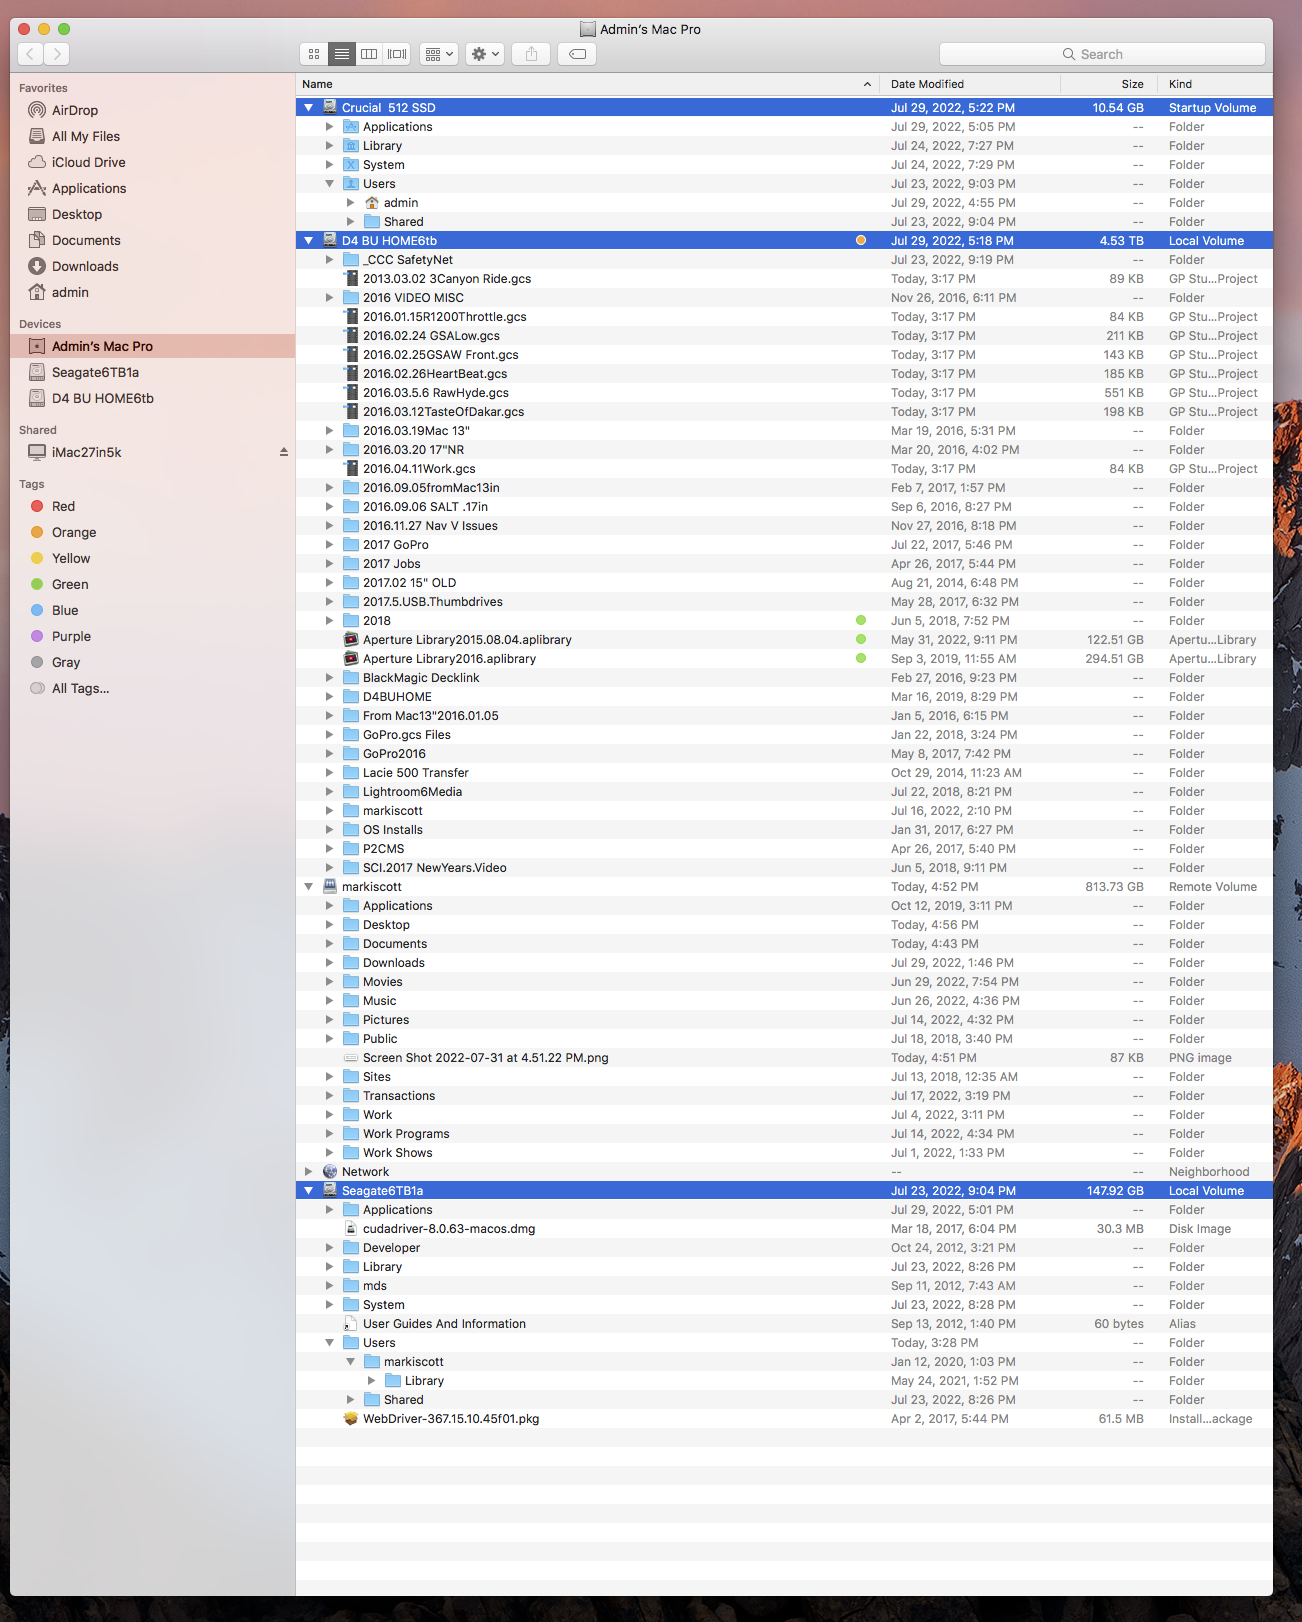Sort by the Kind column header
The width and height of the screenshot is (1302, 1622).
[x=1215, y=84]
